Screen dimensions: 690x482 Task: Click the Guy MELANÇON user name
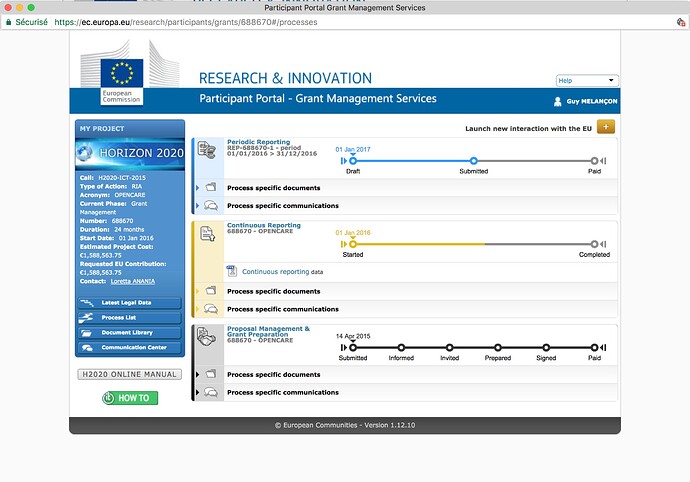click(x=591, y=101)
